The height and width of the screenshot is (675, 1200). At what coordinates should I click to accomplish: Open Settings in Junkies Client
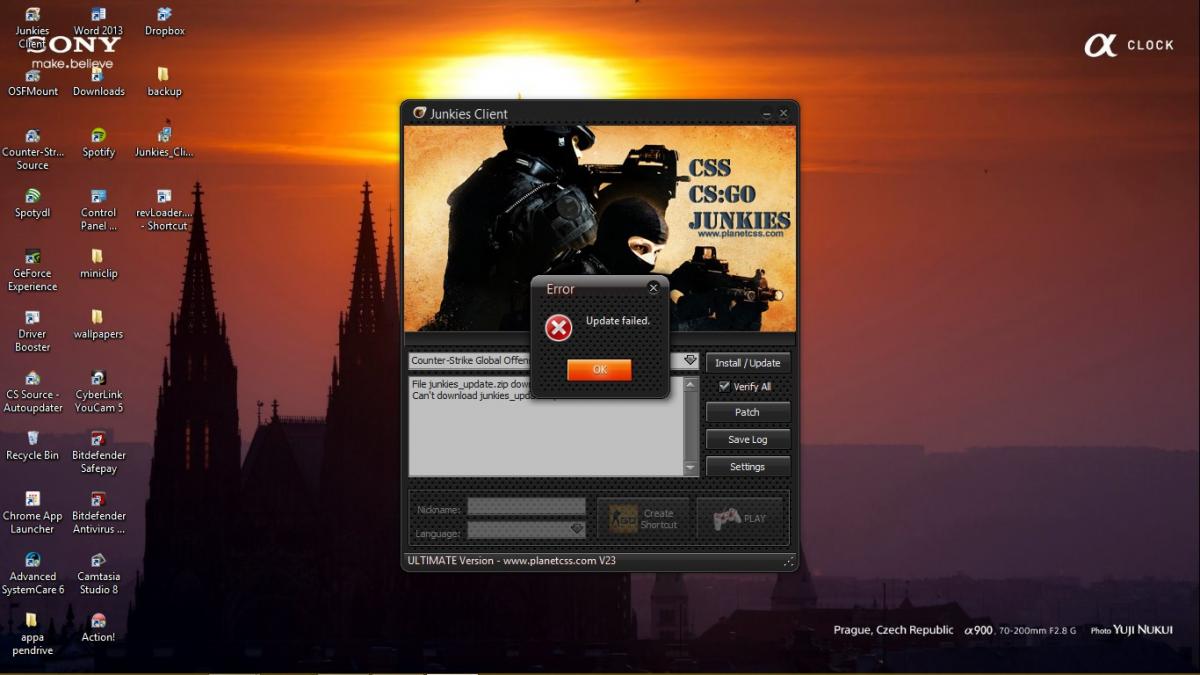point(748,467)
